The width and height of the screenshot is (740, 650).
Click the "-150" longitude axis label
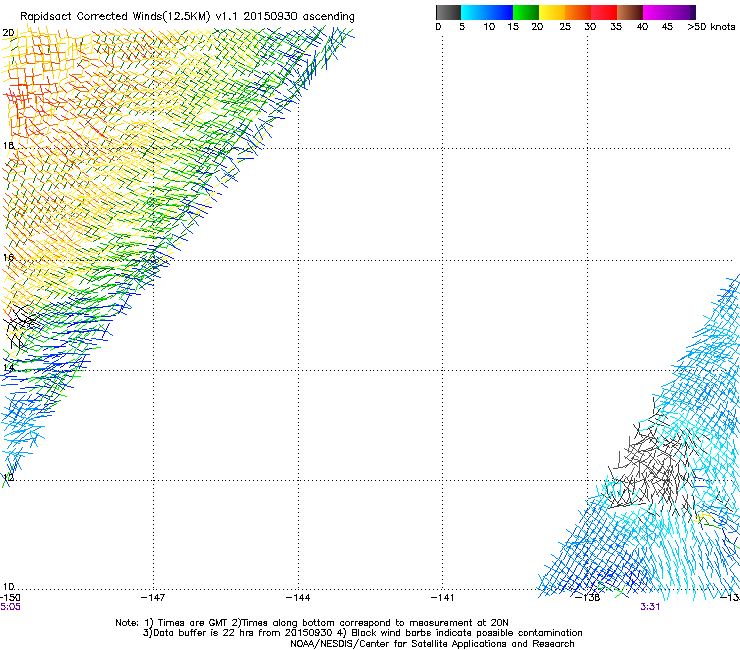pyautogui.click(x=10, y=598)
